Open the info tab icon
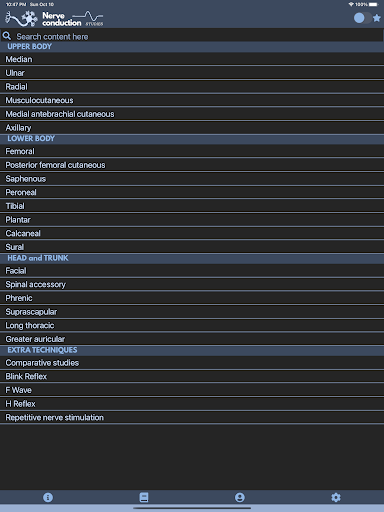384x512 pixels. [48, 497]
